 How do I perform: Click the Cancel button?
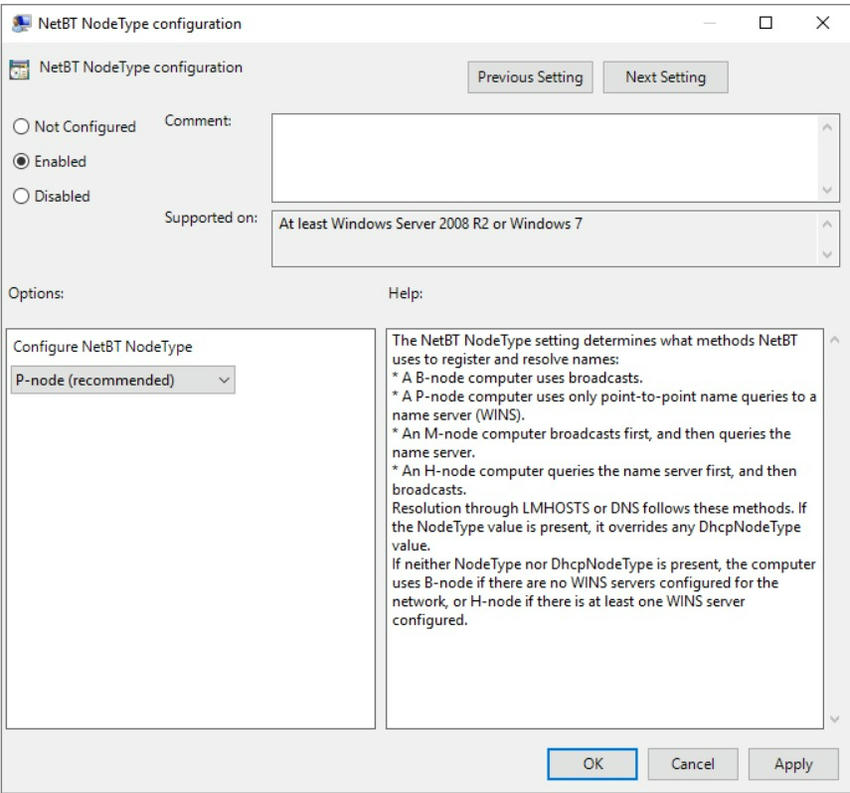692,764
